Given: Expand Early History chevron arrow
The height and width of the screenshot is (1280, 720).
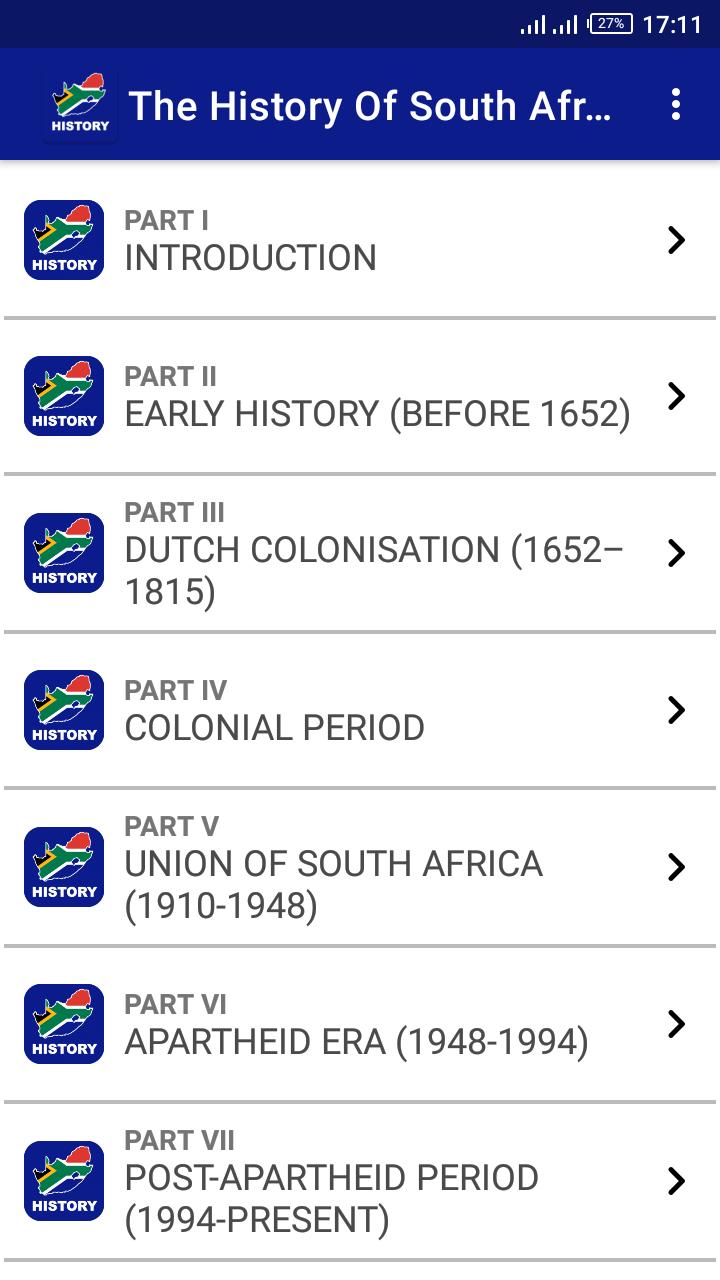Looking at the screenshot, I should click(676, 396).
